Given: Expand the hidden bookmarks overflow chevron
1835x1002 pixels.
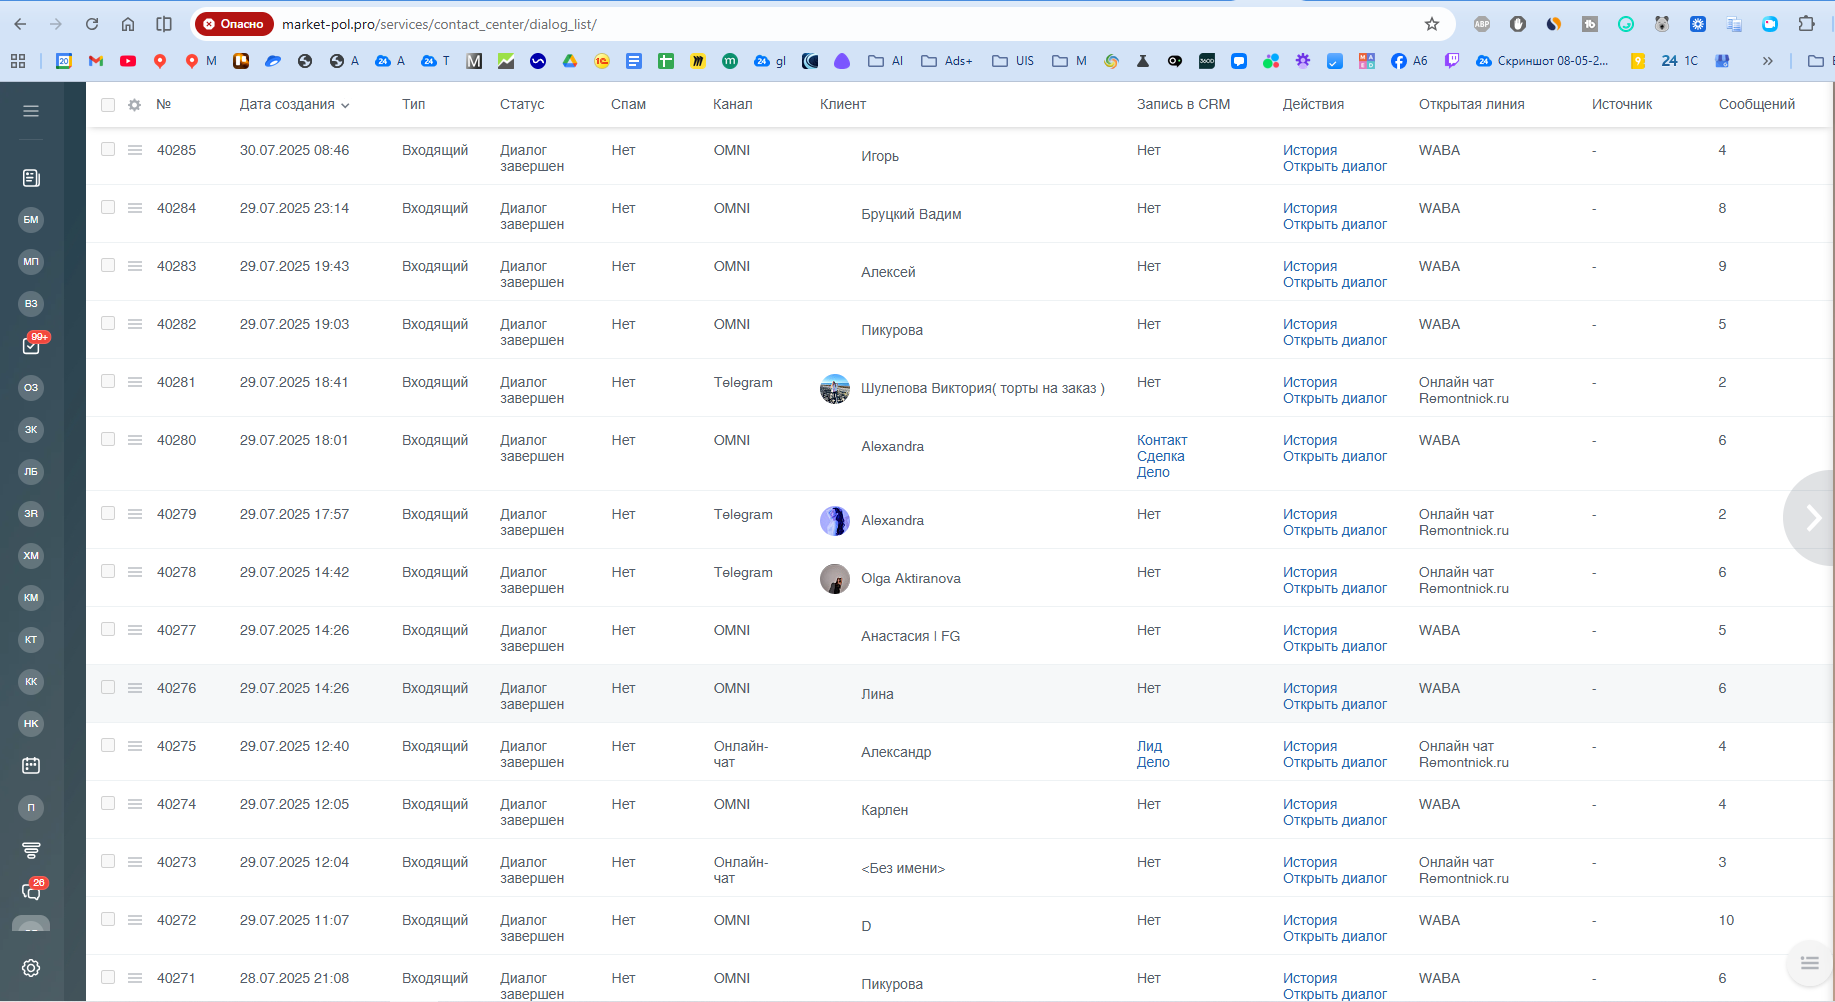Looking at the screenshot, I should click(x=1767, y=61).
